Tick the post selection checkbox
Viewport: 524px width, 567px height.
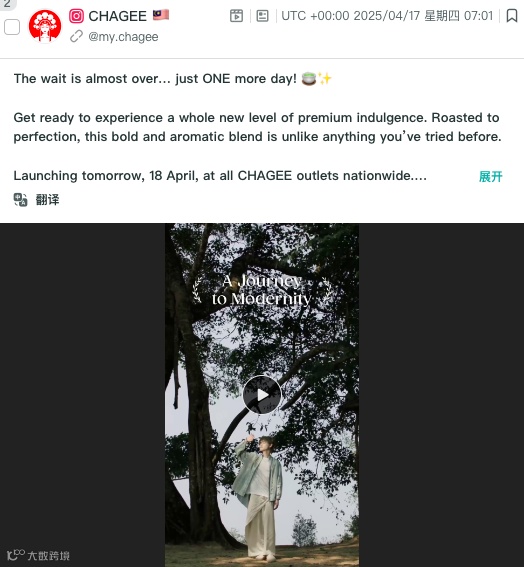coord(12,27)
